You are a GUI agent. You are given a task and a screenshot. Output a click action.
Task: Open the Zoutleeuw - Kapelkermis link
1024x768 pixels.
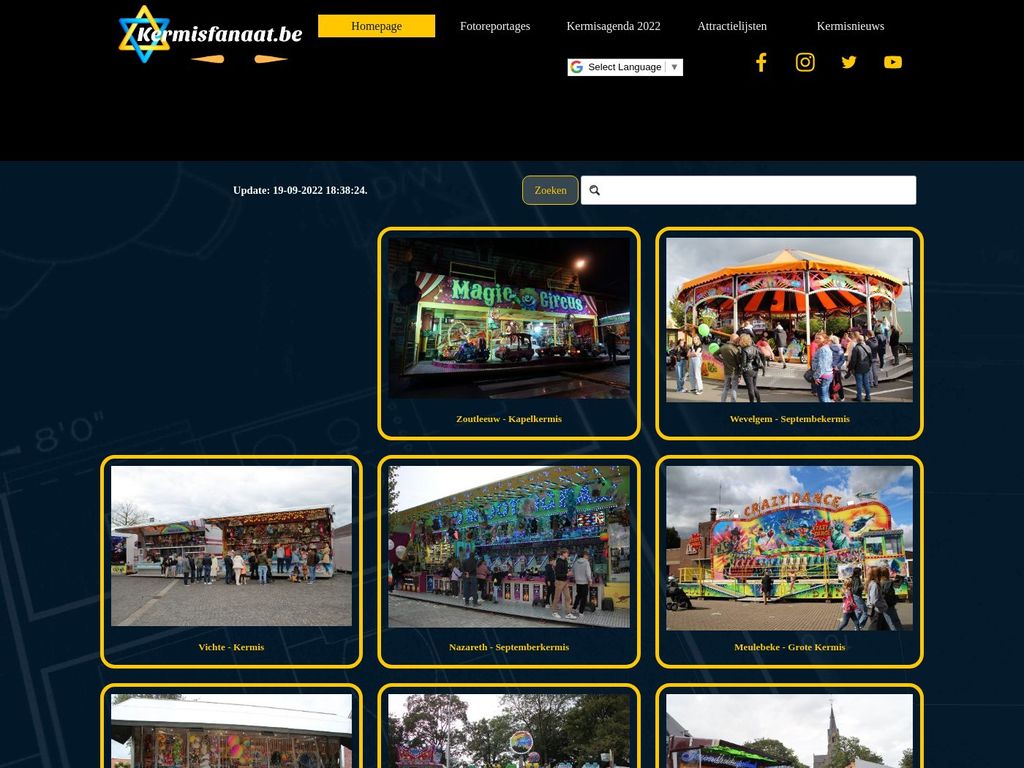pos(509,419)
